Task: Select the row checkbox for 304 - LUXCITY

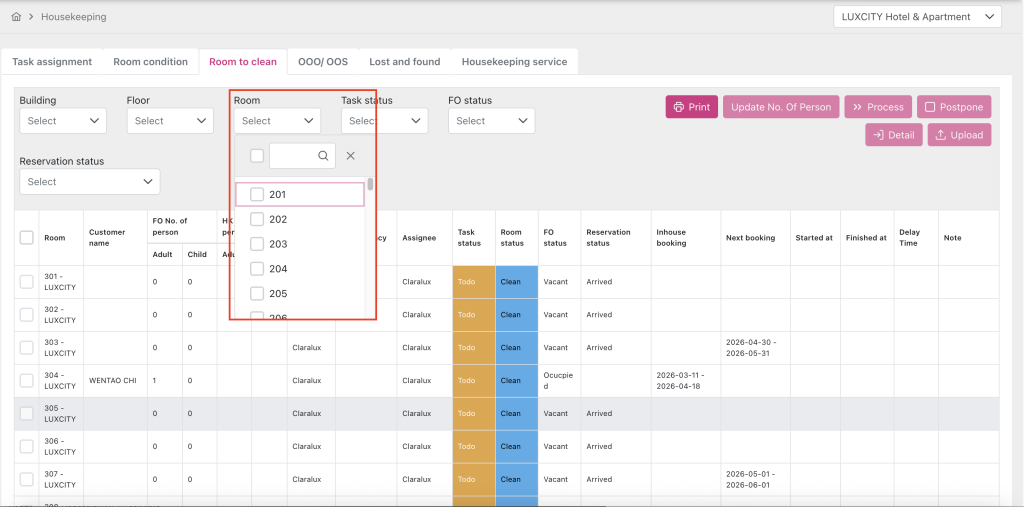Action: 26,380
